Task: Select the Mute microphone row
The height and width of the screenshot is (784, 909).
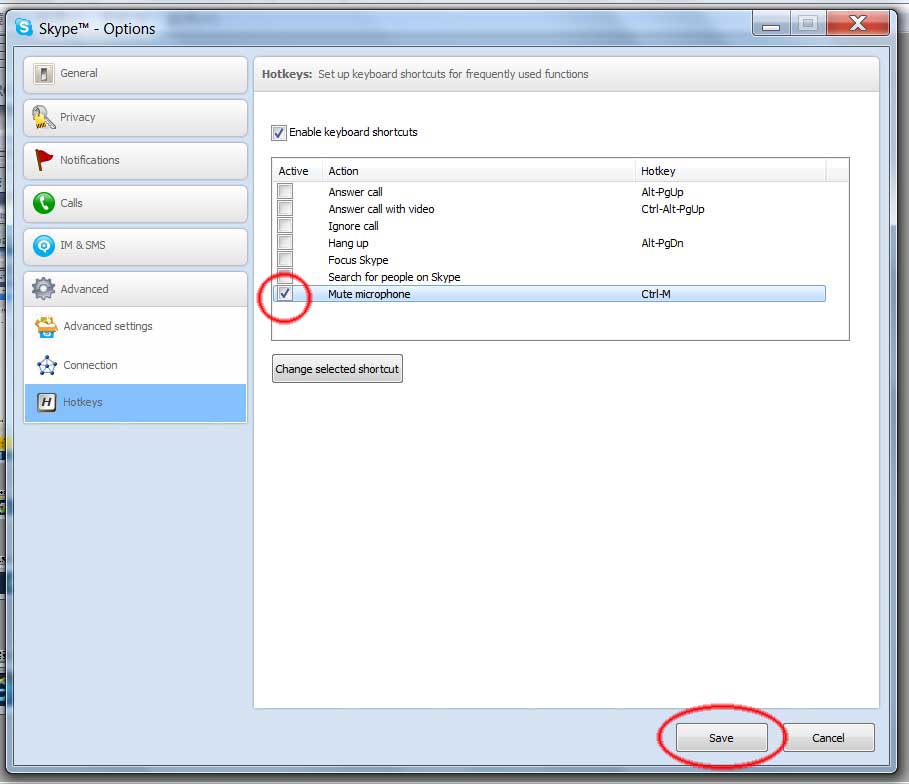Action: 549,293
